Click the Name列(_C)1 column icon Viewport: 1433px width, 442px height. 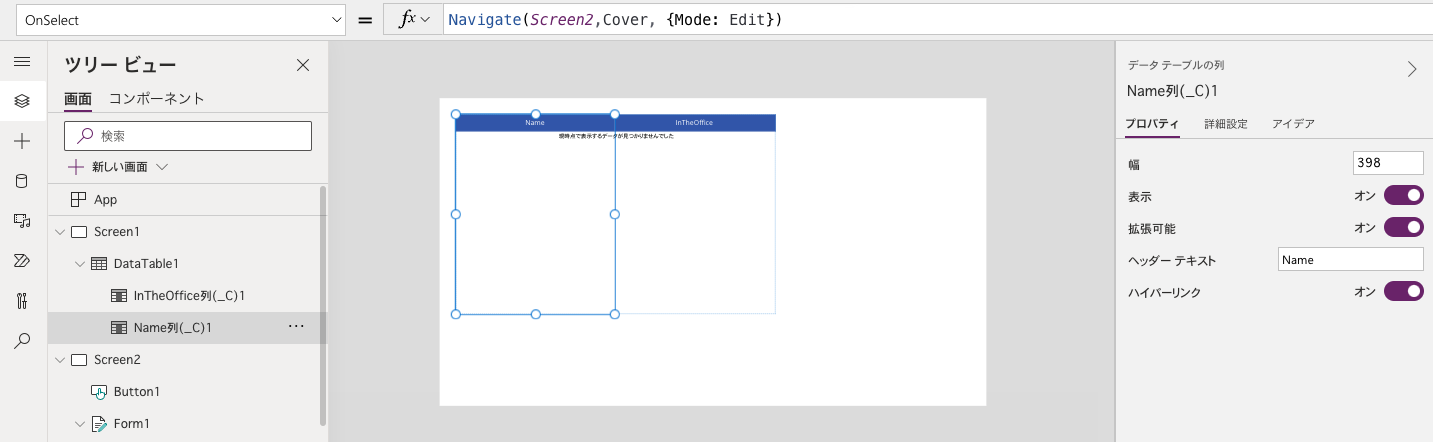(x=119, y=328)
